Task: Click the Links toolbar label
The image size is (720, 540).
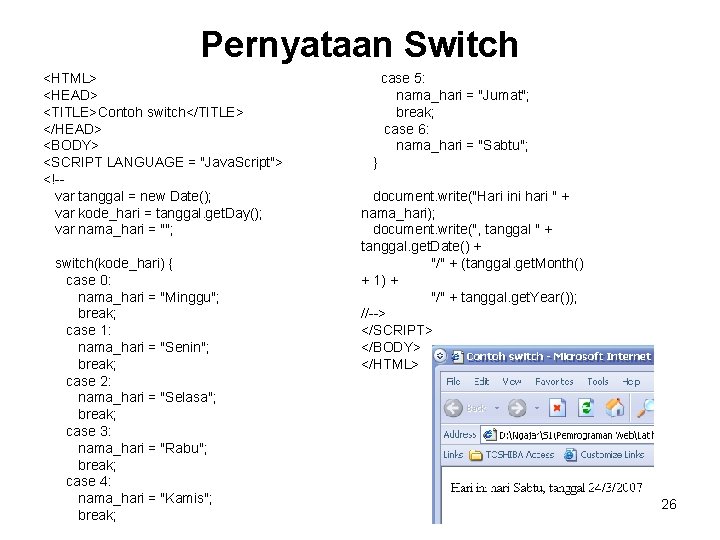Action: pyautogui.click(x=453, y=455)
